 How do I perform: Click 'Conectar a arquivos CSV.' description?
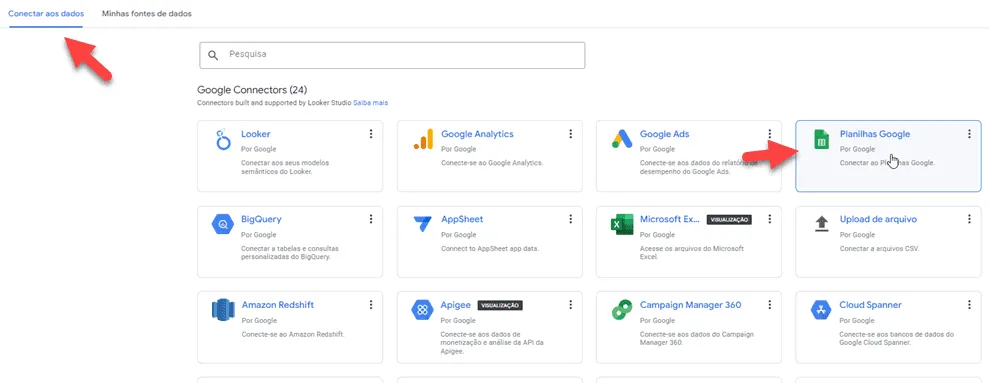[879, 249]
